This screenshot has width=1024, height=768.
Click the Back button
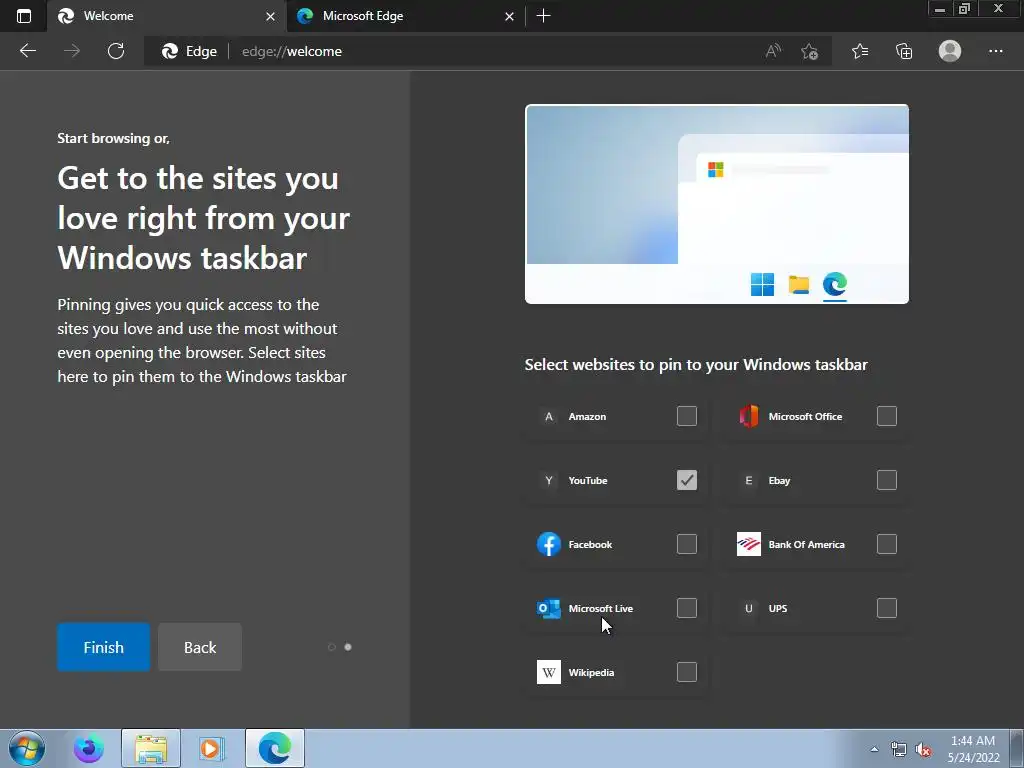(x=200, y=647)
